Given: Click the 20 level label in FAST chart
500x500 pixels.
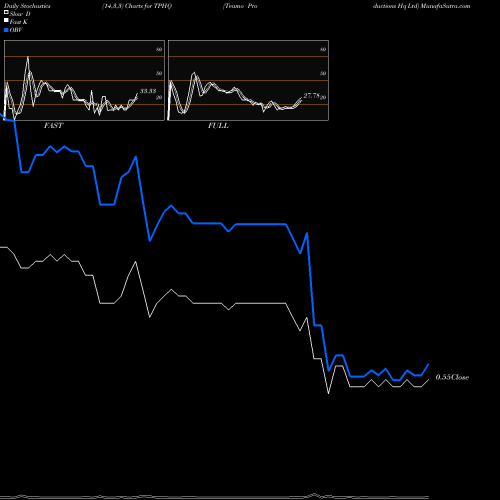Looking at the screenshot, I should click(x=159, y=98).
